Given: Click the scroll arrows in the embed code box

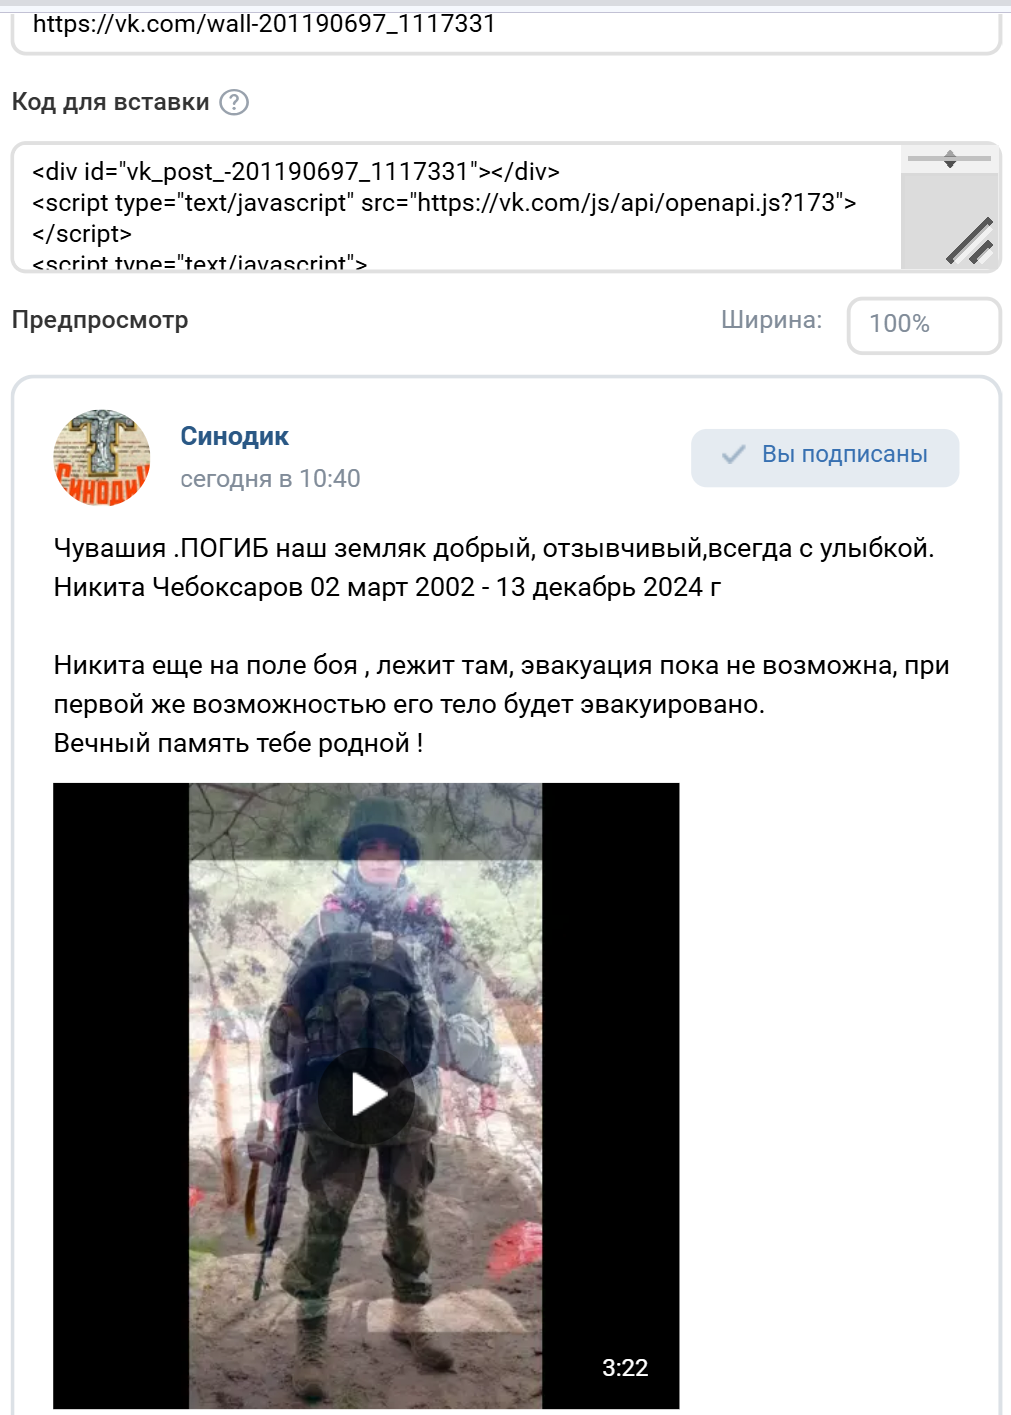Looking at the screenshot, I should pos(949,159).
